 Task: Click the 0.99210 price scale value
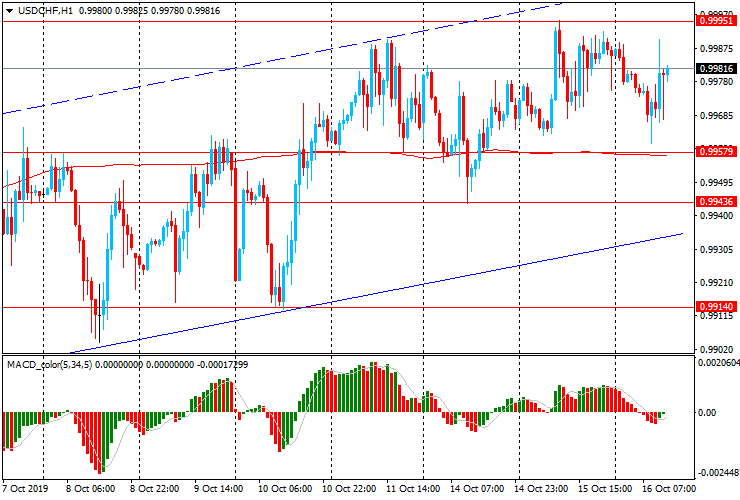[717, 283]
